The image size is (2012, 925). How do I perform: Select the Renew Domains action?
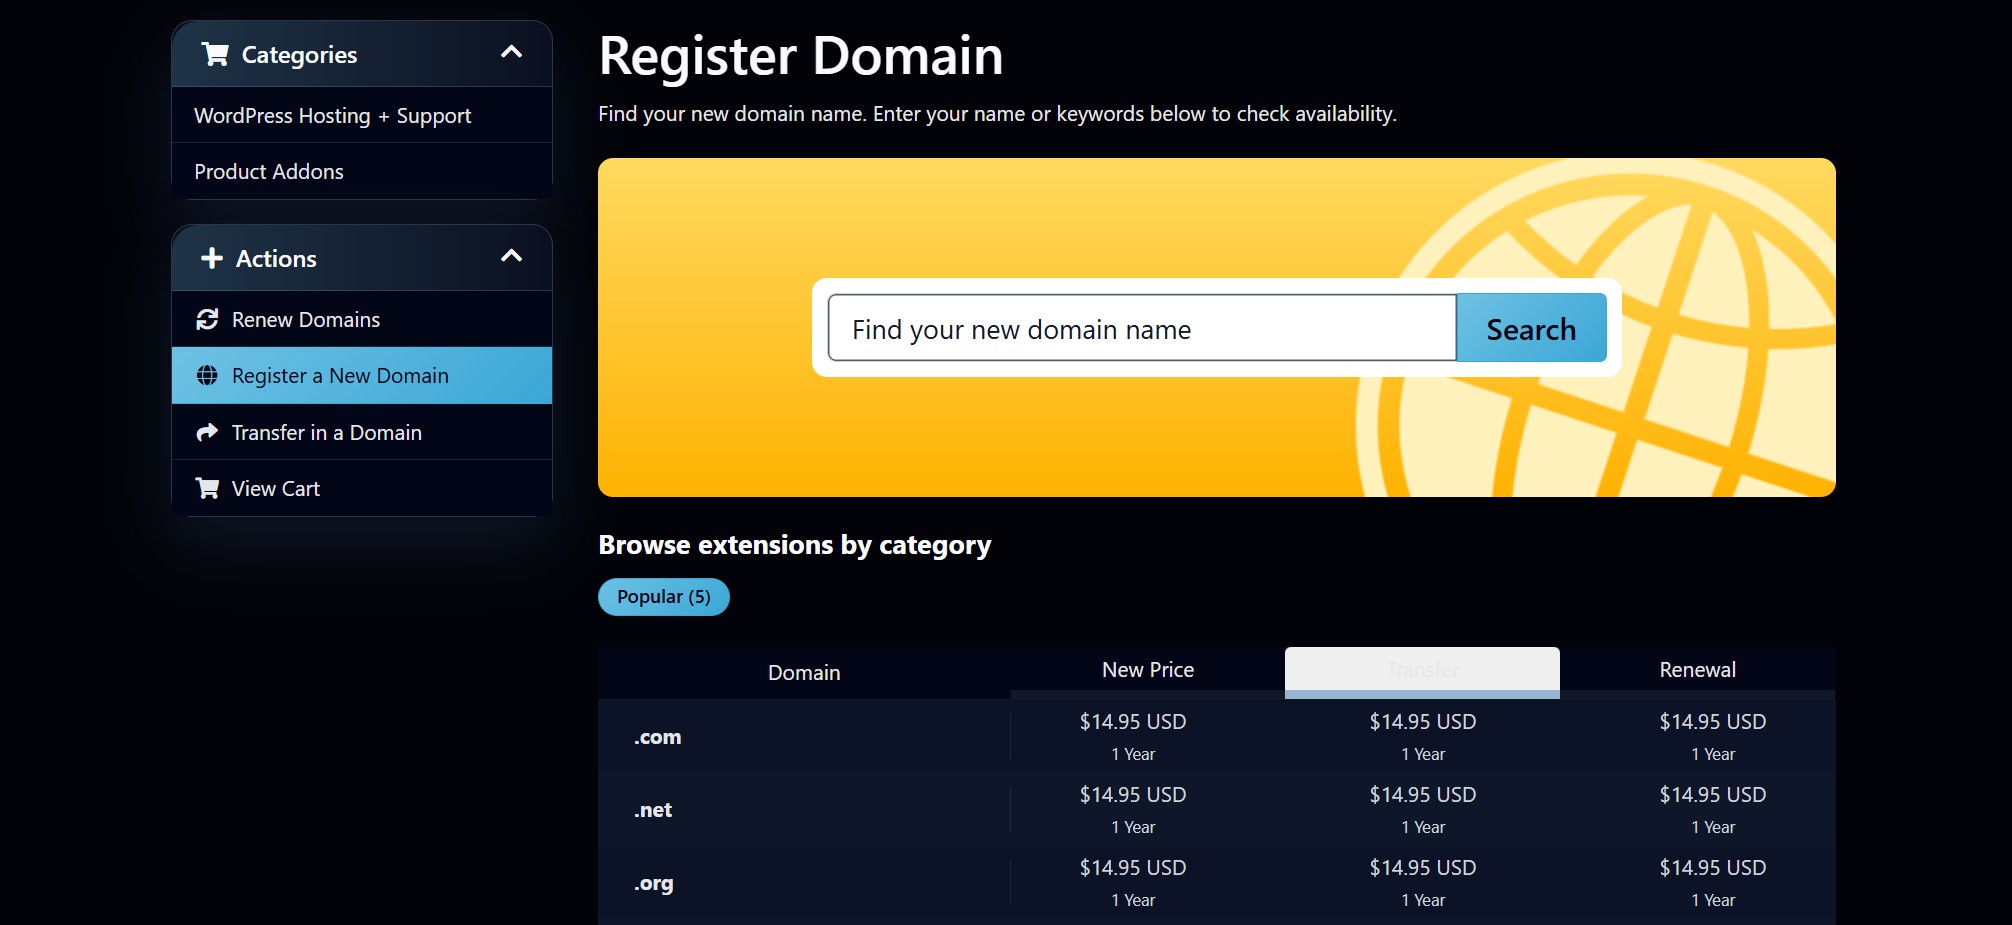[306, 320]
